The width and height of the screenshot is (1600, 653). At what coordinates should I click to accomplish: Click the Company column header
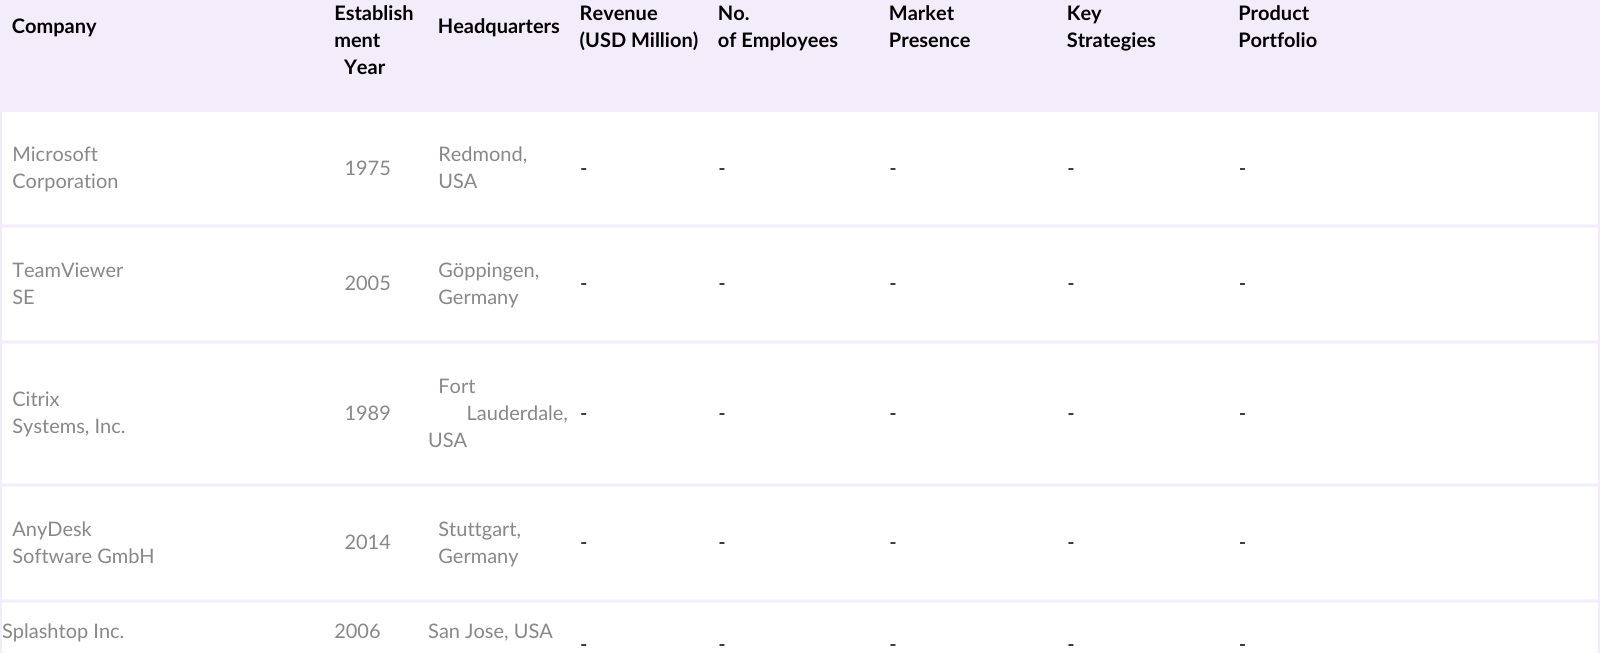click(54, 26)
